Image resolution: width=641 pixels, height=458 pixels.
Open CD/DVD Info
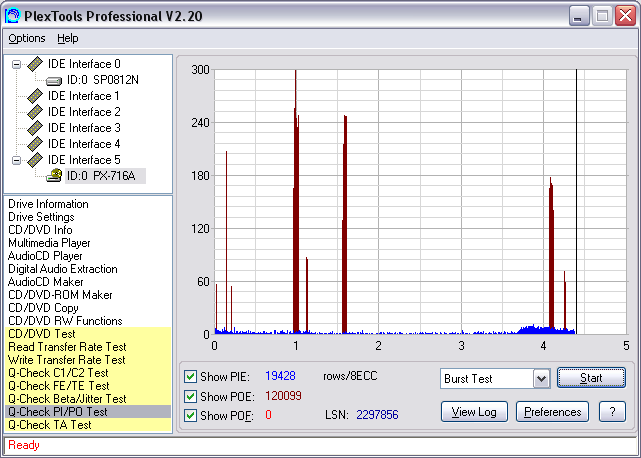pyautogui.click(x=40, y=230)
